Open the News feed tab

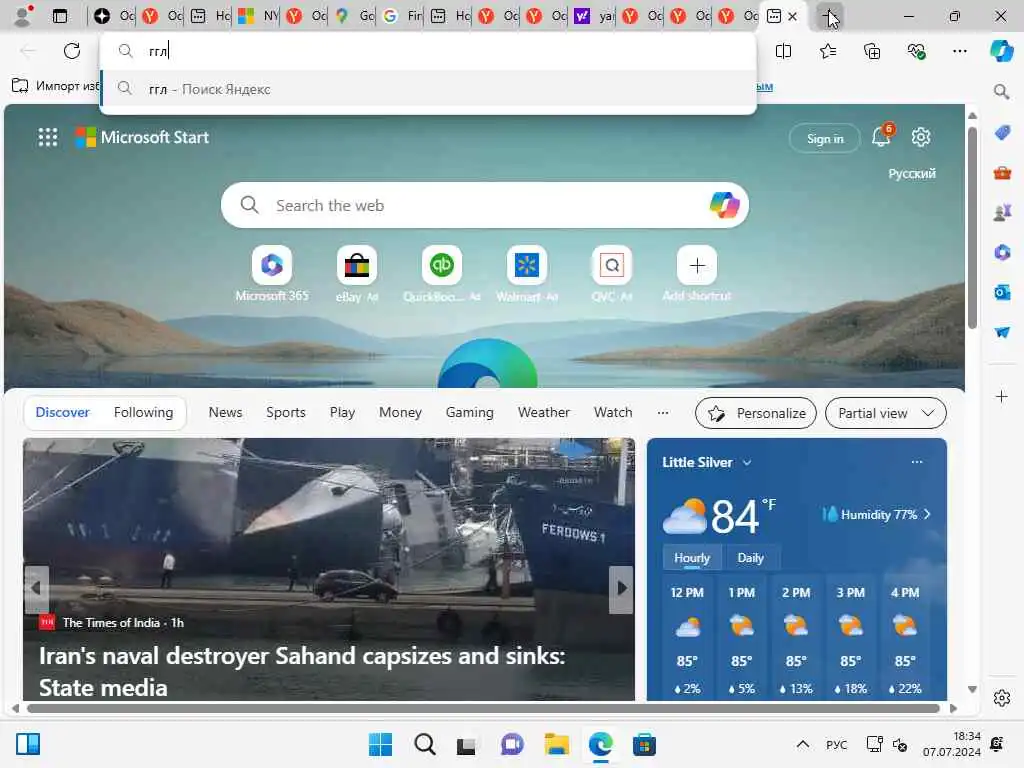tap(225, 412)
